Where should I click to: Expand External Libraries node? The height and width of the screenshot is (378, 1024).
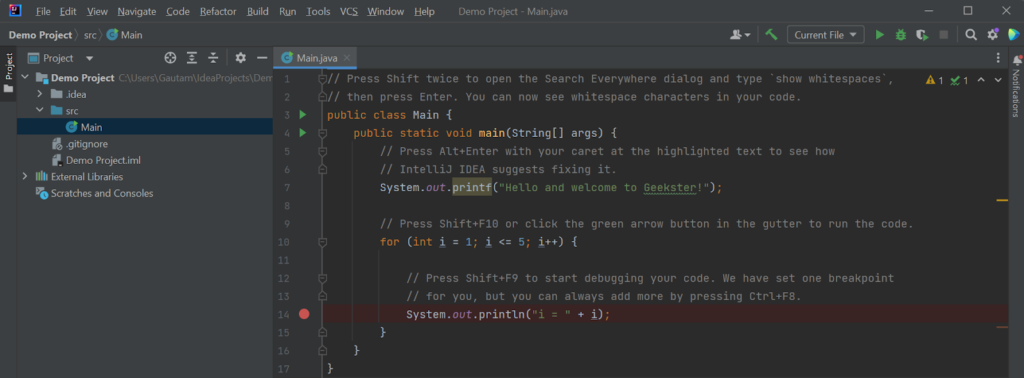point(25,176)
